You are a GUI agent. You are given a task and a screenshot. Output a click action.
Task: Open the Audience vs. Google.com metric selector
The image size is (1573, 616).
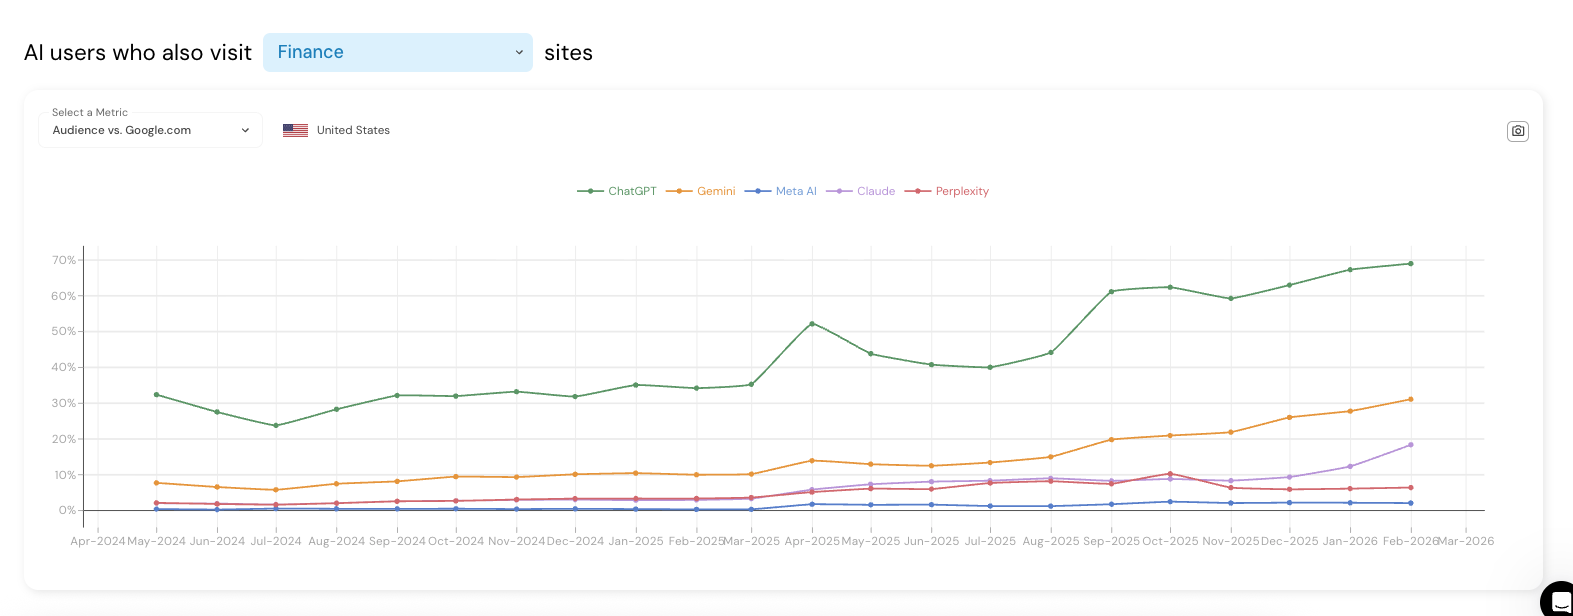tap(150, 130)
